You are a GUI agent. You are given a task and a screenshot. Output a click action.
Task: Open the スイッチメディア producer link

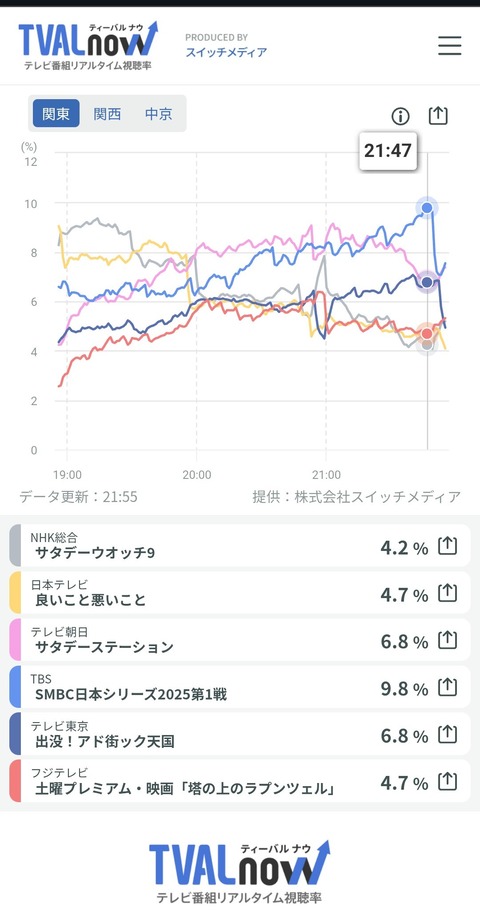[226, 52]
